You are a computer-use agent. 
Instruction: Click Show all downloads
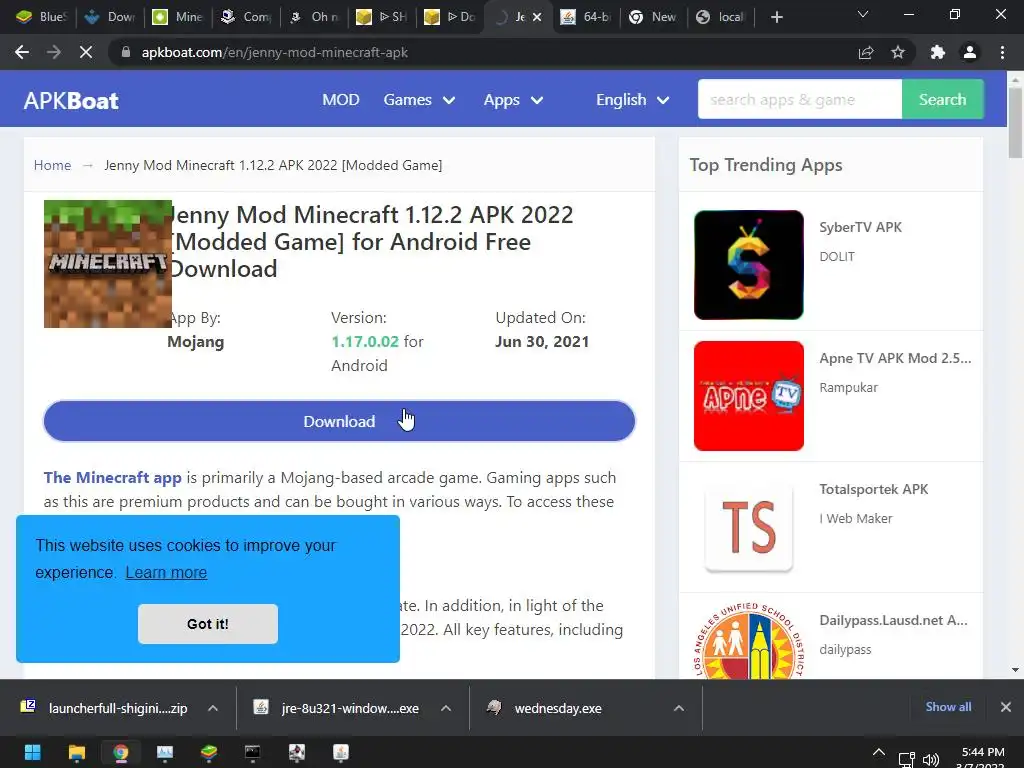point(948,707)
